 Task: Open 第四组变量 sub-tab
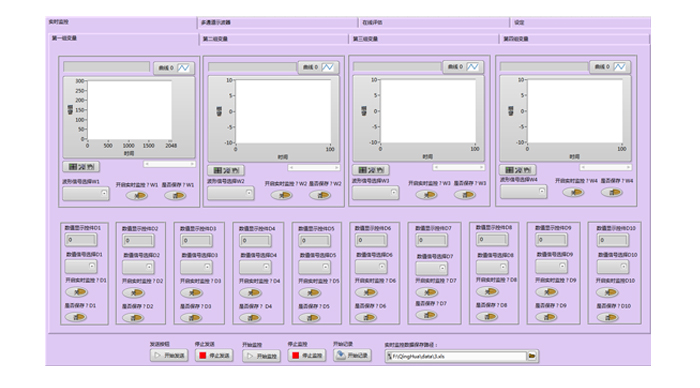574,39
